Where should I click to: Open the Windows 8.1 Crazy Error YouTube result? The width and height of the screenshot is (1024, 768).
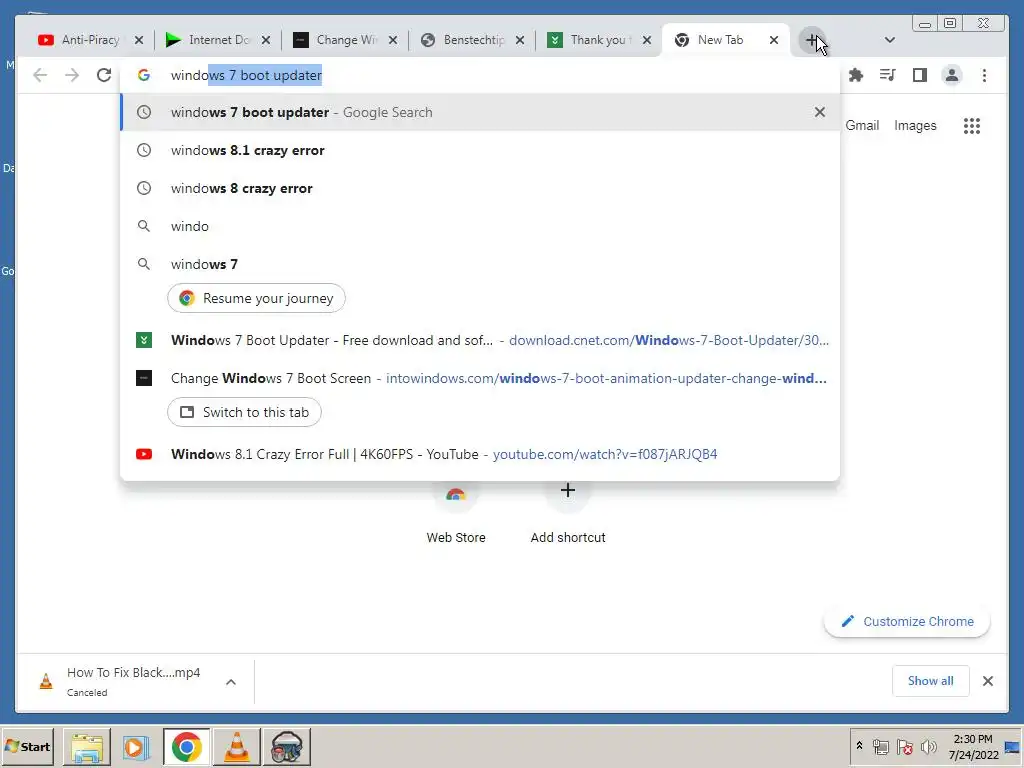pos(480,454)
